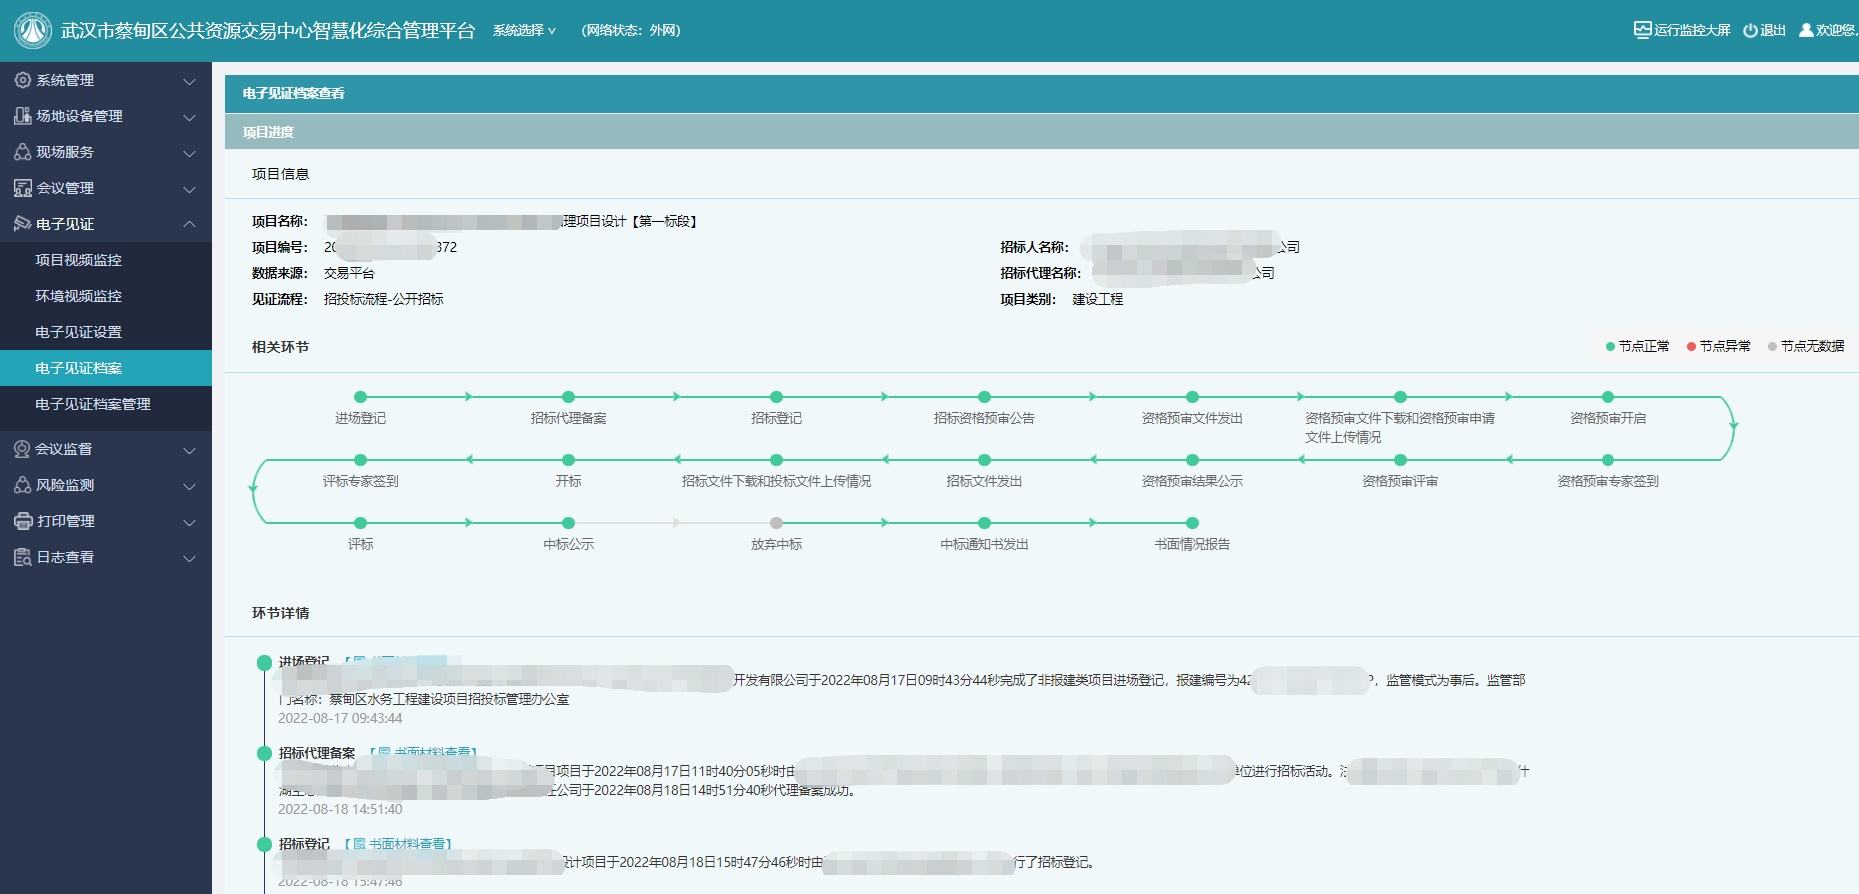Click the 系统管理 gear icon

(23, 80)
